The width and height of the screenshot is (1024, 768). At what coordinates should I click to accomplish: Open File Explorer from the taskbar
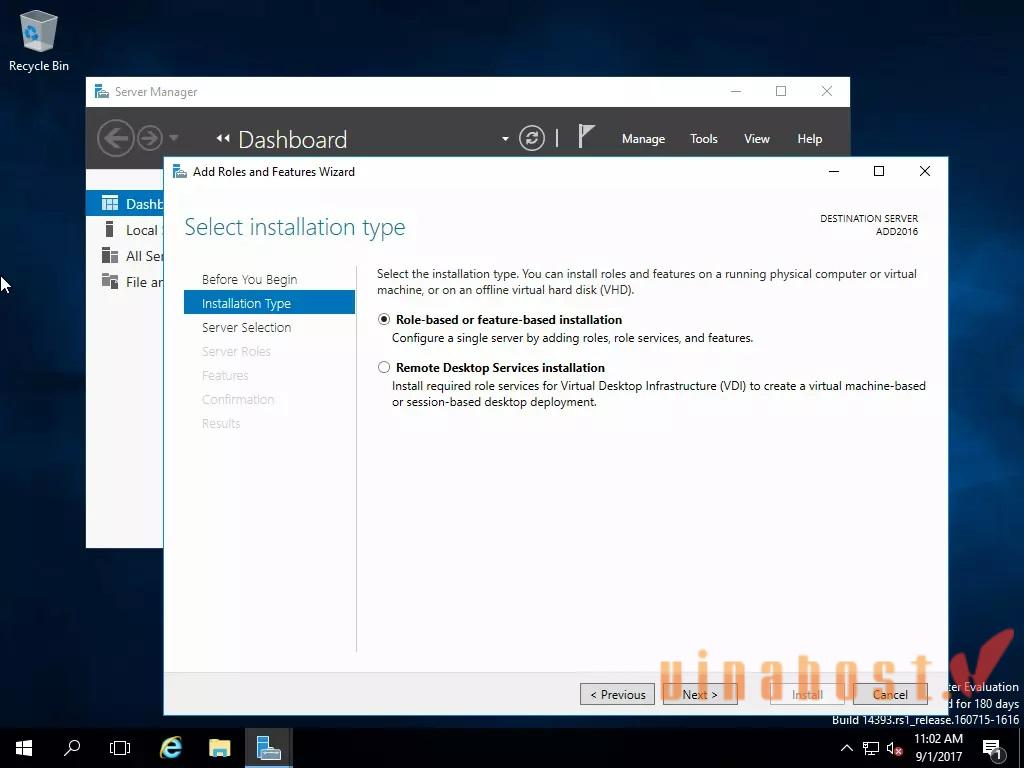219,747
